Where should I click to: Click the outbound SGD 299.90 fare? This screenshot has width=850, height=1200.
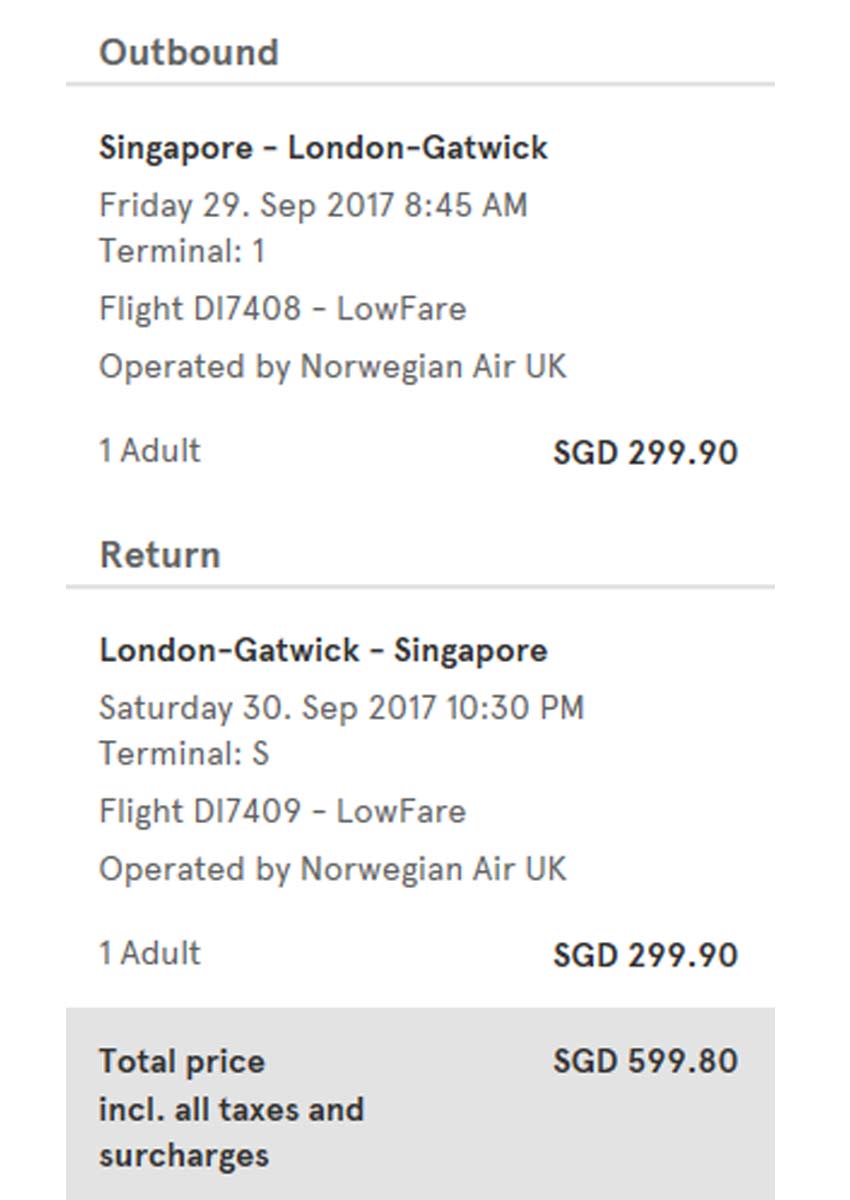click(x=645, y=453)
